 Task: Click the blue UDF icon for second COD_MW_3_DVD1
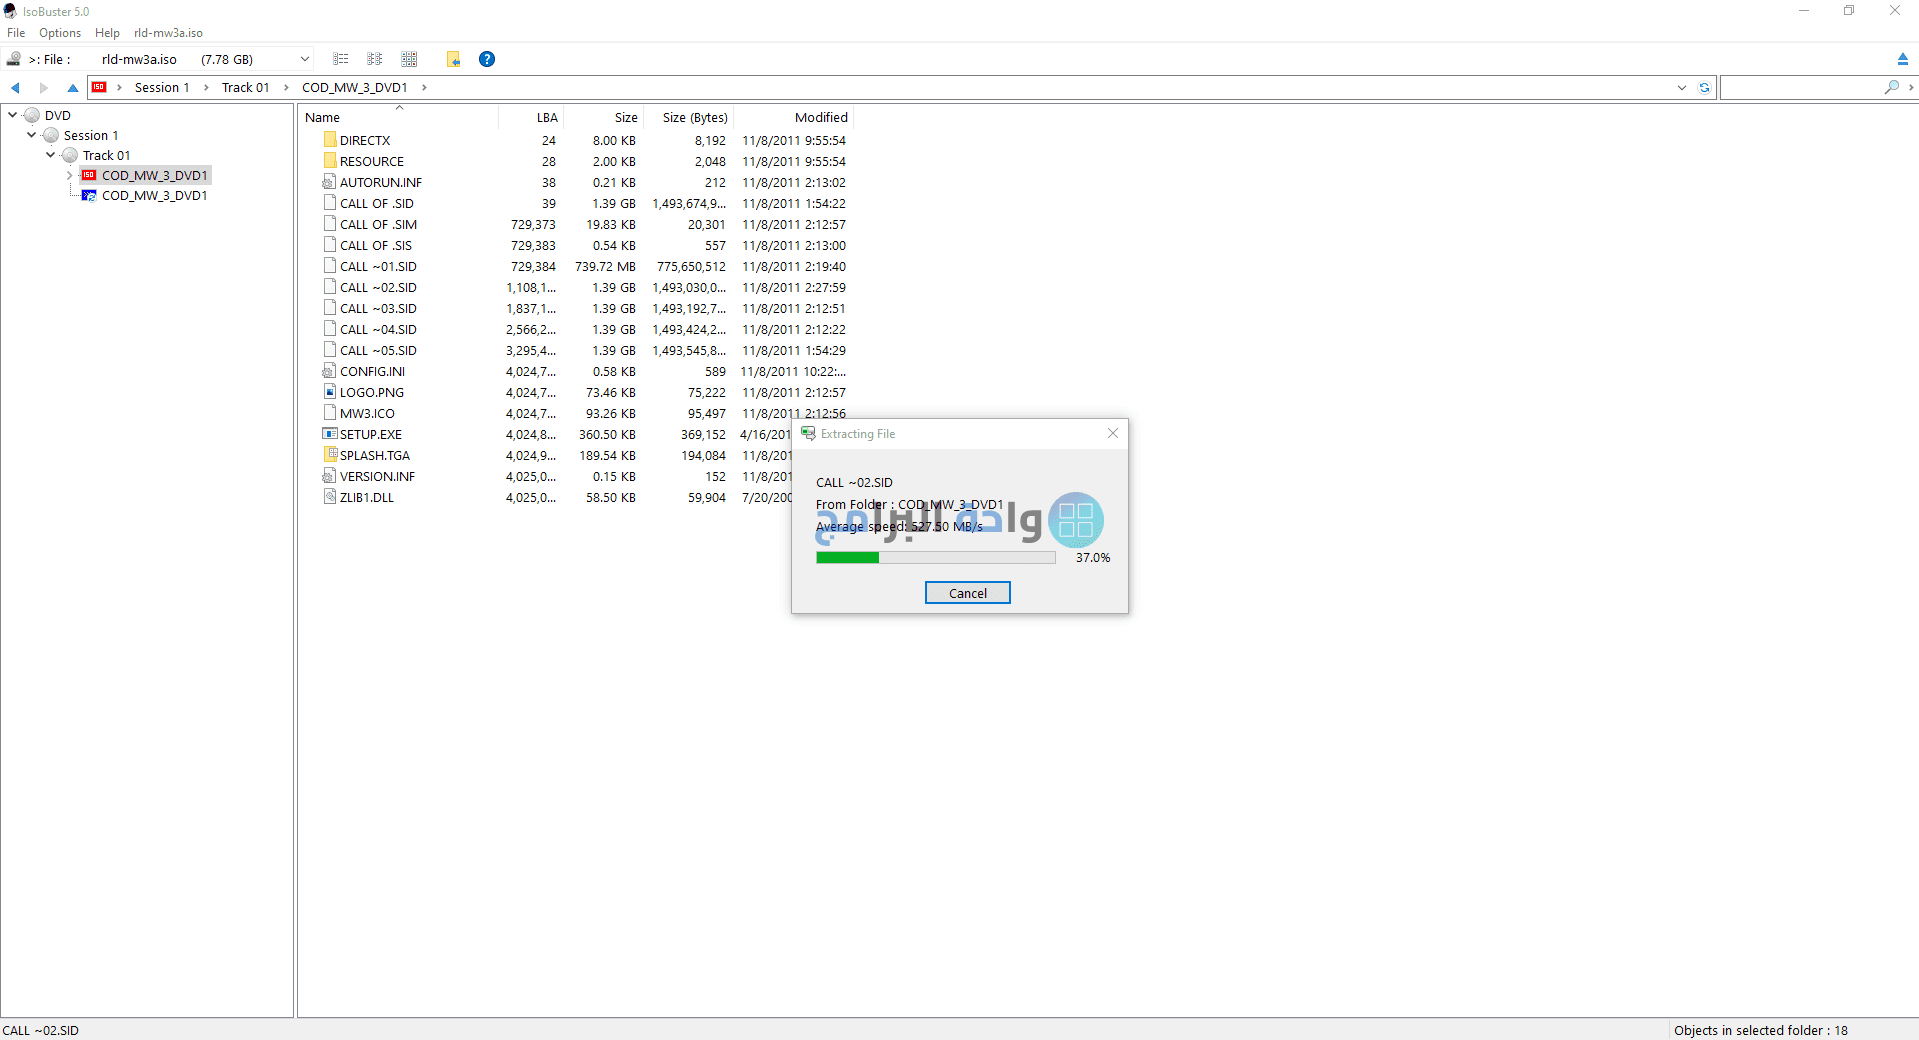[89, 195]
